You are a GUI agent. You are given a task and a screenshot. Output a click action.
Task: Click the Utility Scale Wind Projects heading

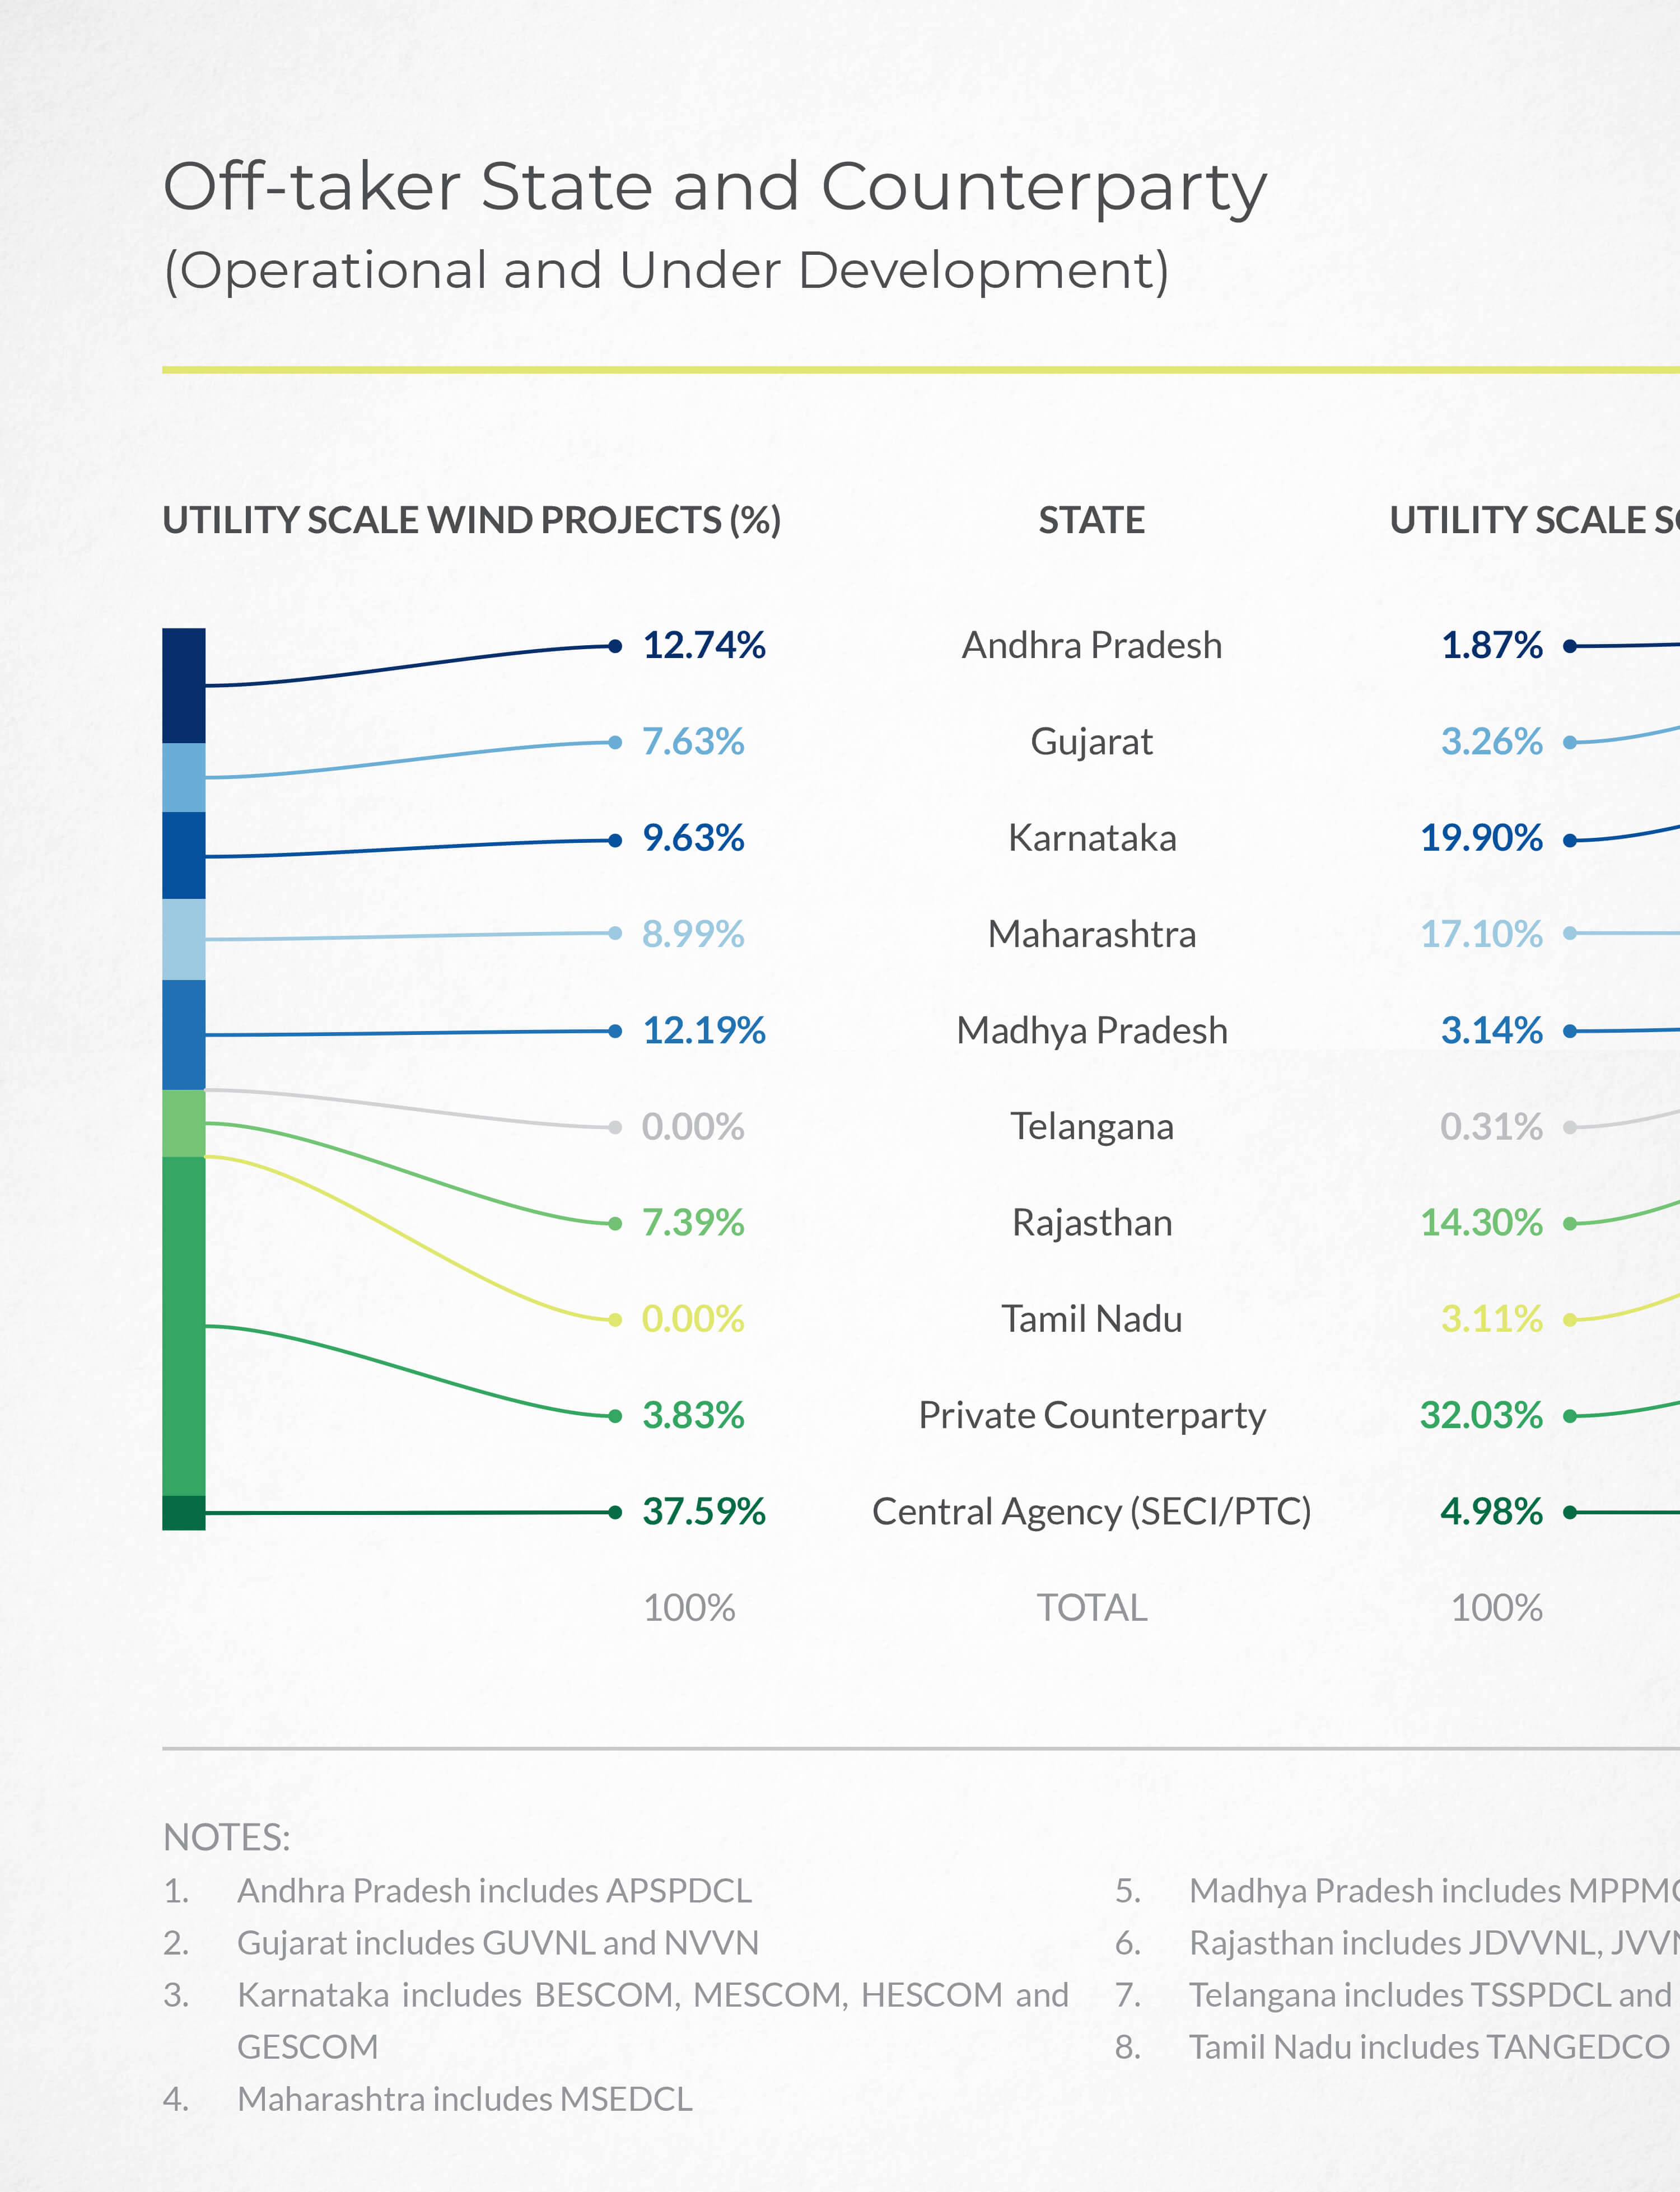point(471,520)
